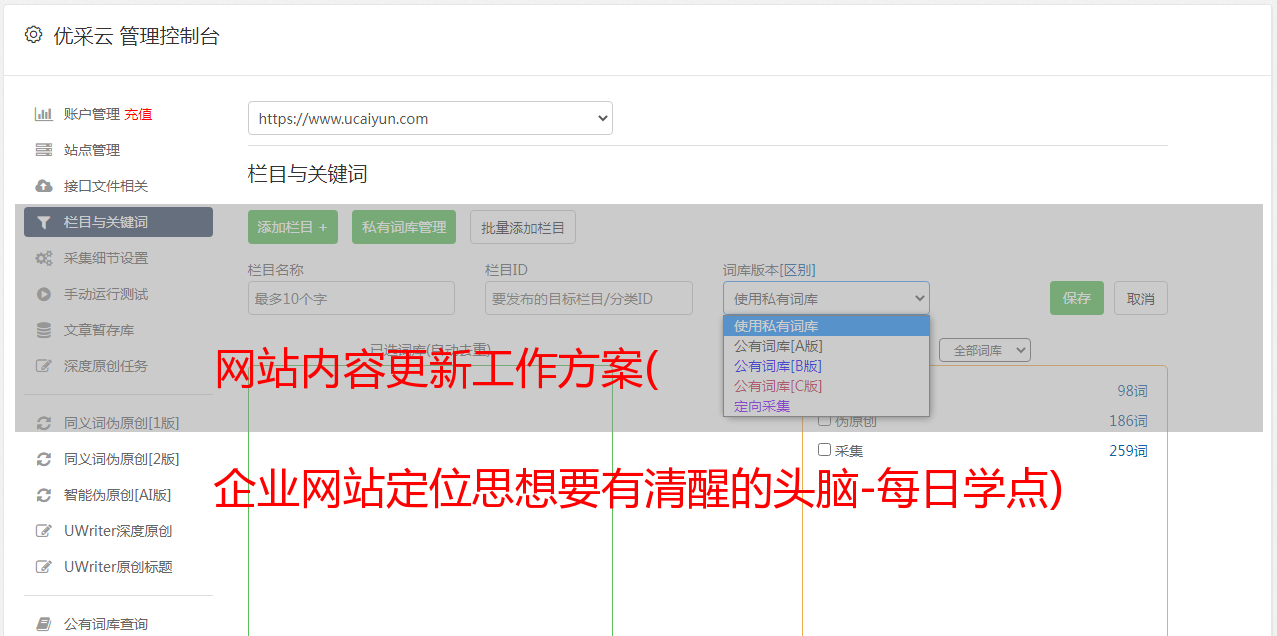Click 批量添加栏目 button
1277x636 pixels.
tap(523, 227)
